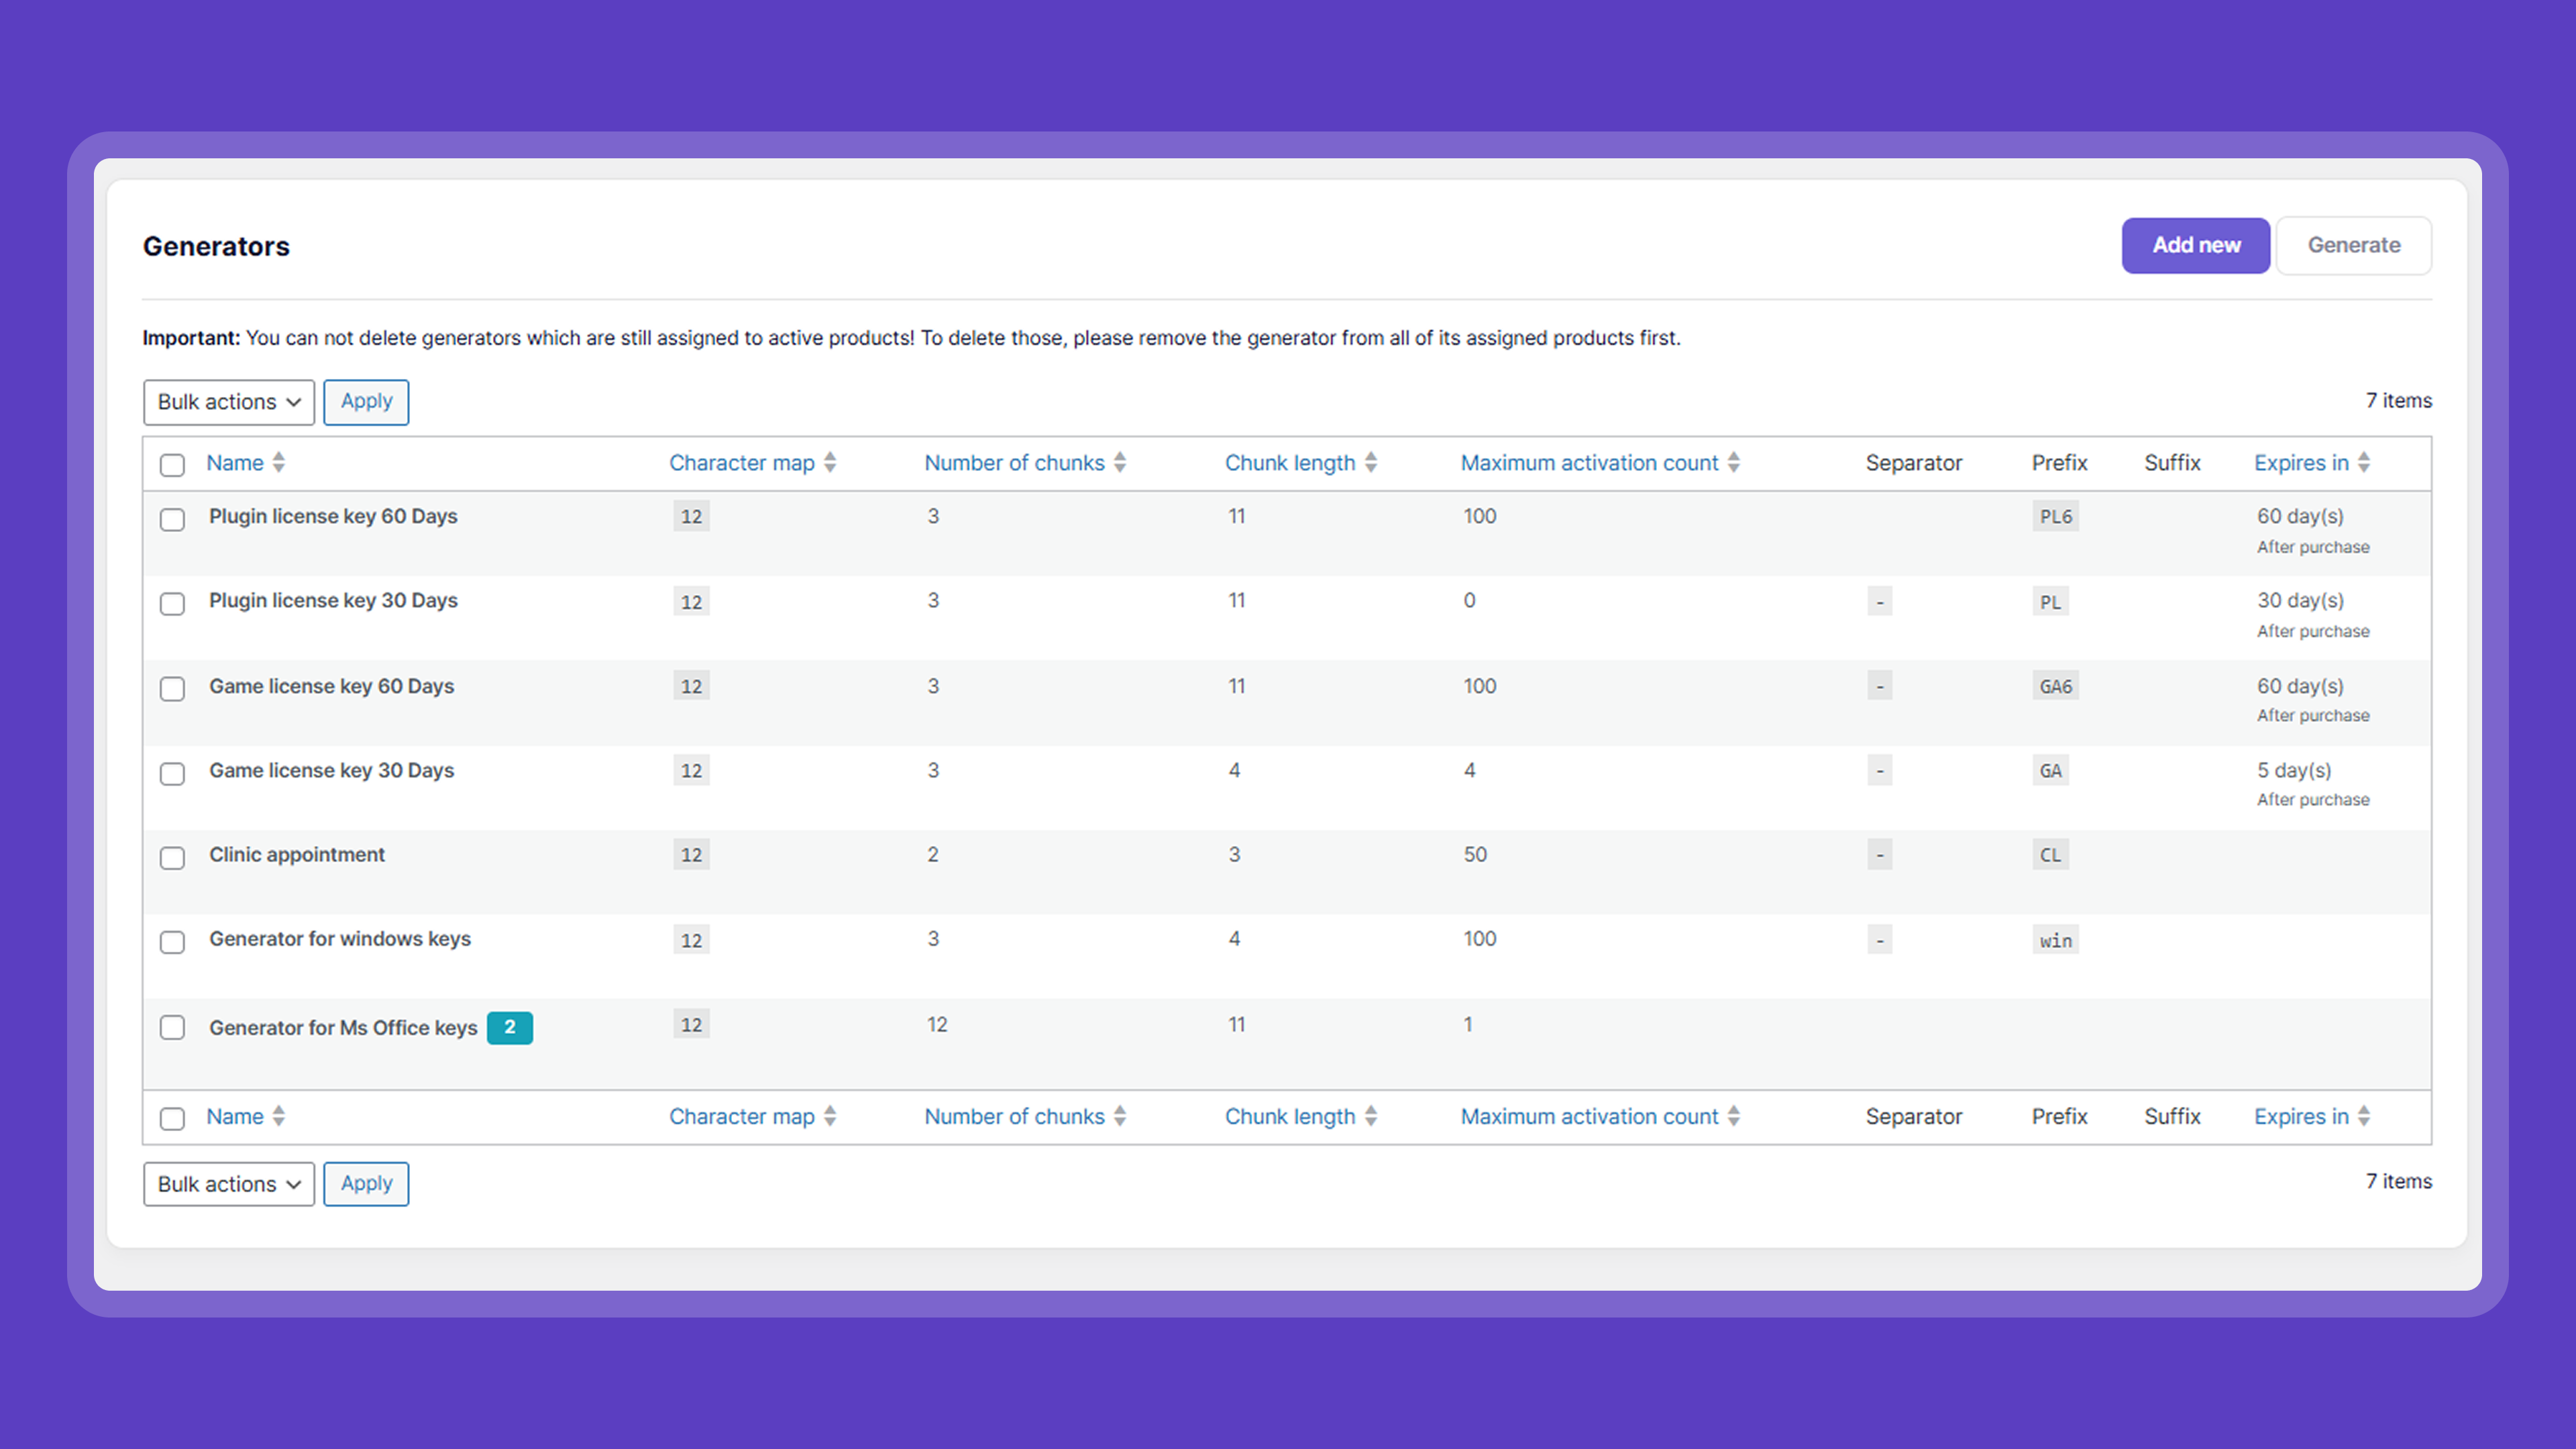Open the bottom Bulk actions dropdown
2576x1449 pixels.
pyautogui.click(x=229, y=1184)
